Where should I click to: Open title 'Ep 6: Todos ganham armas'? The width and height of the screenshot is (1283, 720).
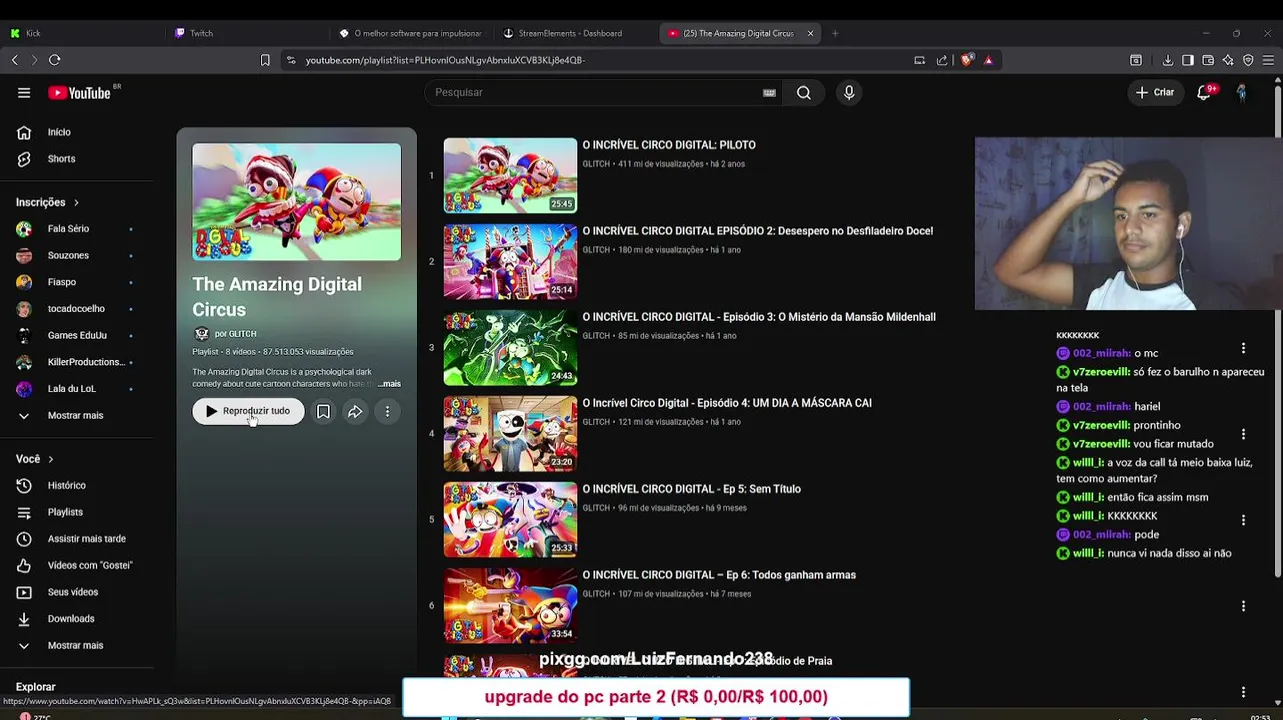(x=719, y=575)
